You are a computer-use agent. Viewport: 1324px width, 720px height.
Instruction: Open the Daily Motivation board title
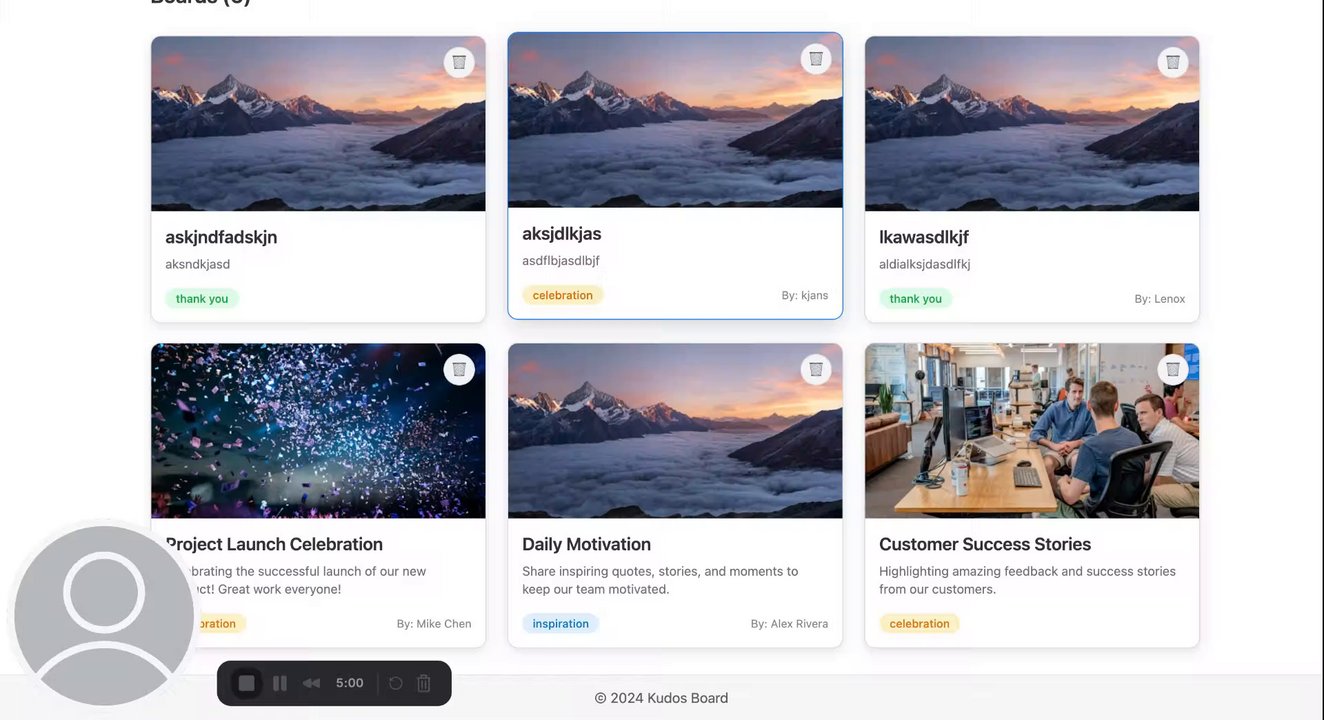pyautogui.click(x=586, y=544)
